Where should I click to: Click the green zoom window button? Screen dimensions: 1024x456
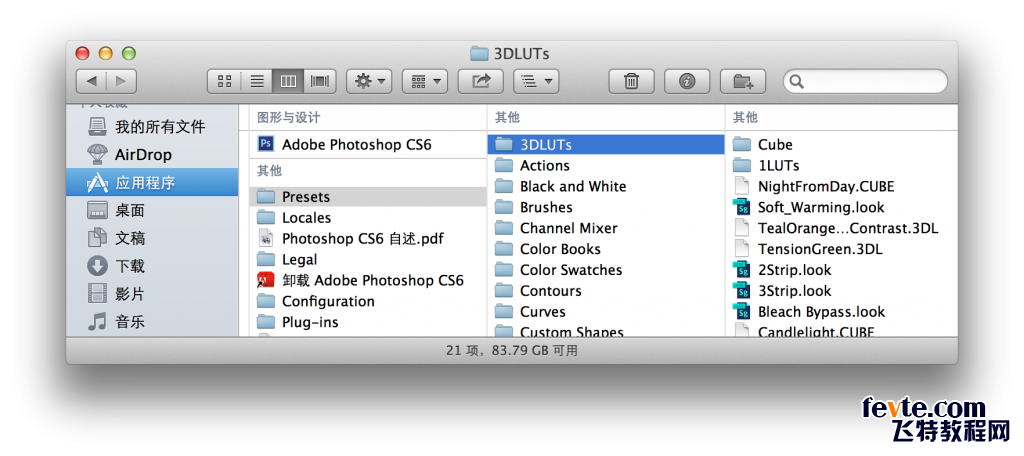(x=129, y=54)
